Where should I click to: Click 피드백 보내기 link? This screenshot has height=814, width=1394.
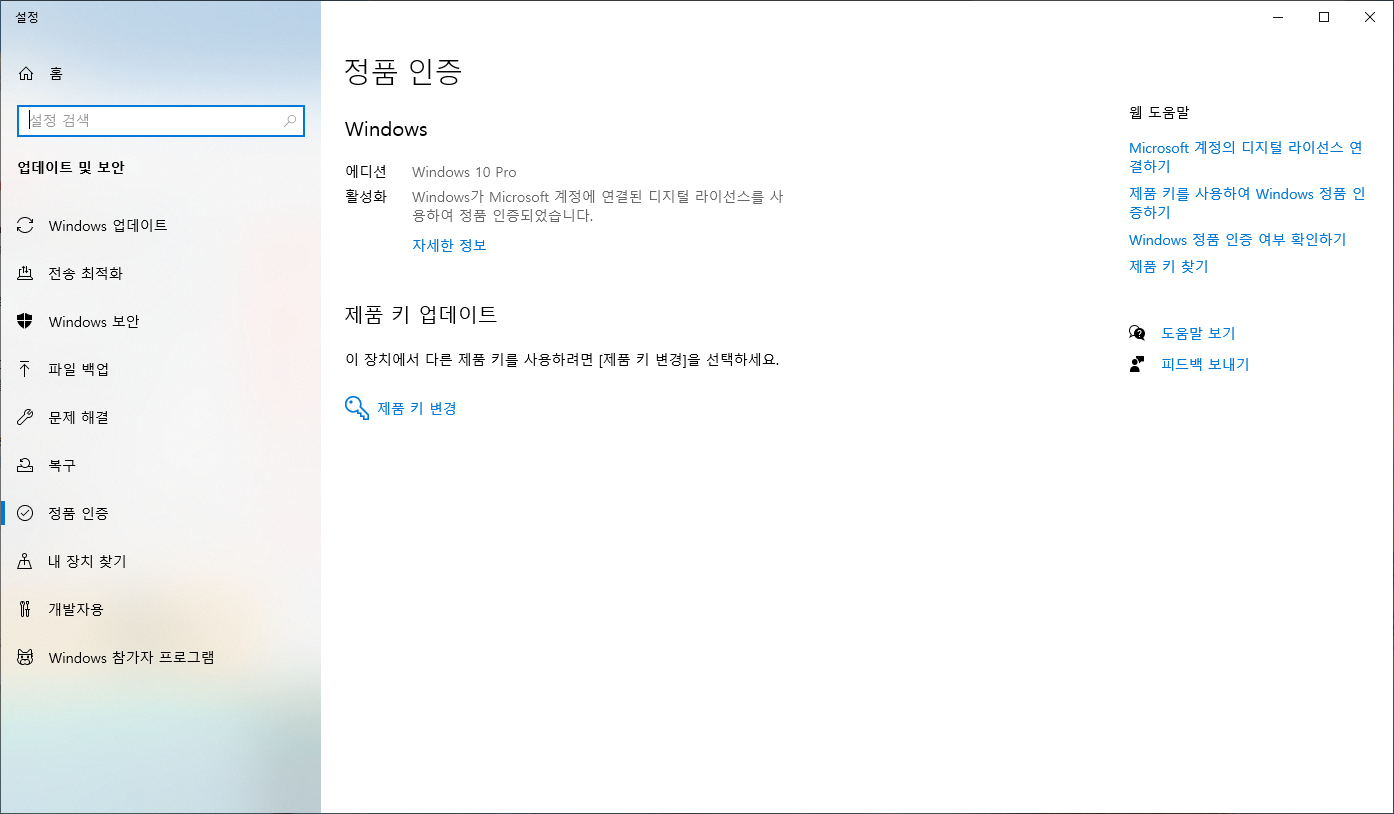click(1205, 364)
